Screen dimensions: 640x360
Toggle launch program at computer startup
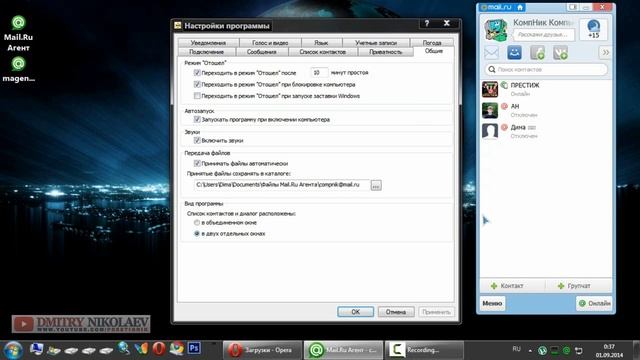coord(197,120)
